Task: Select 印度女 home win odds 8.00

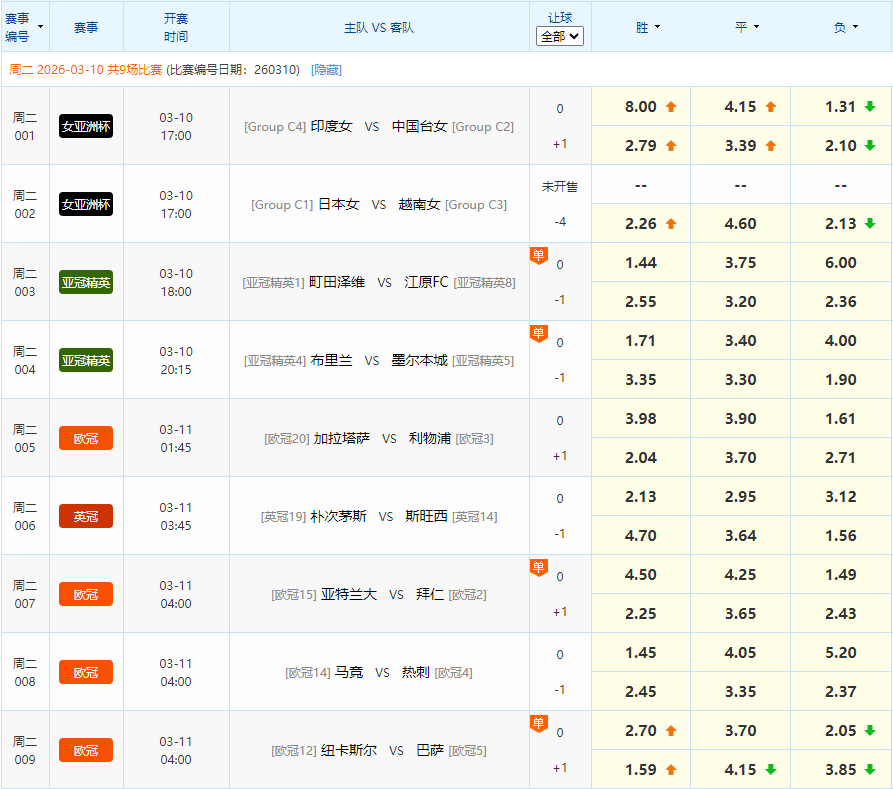Action: [x=641, y=107]
